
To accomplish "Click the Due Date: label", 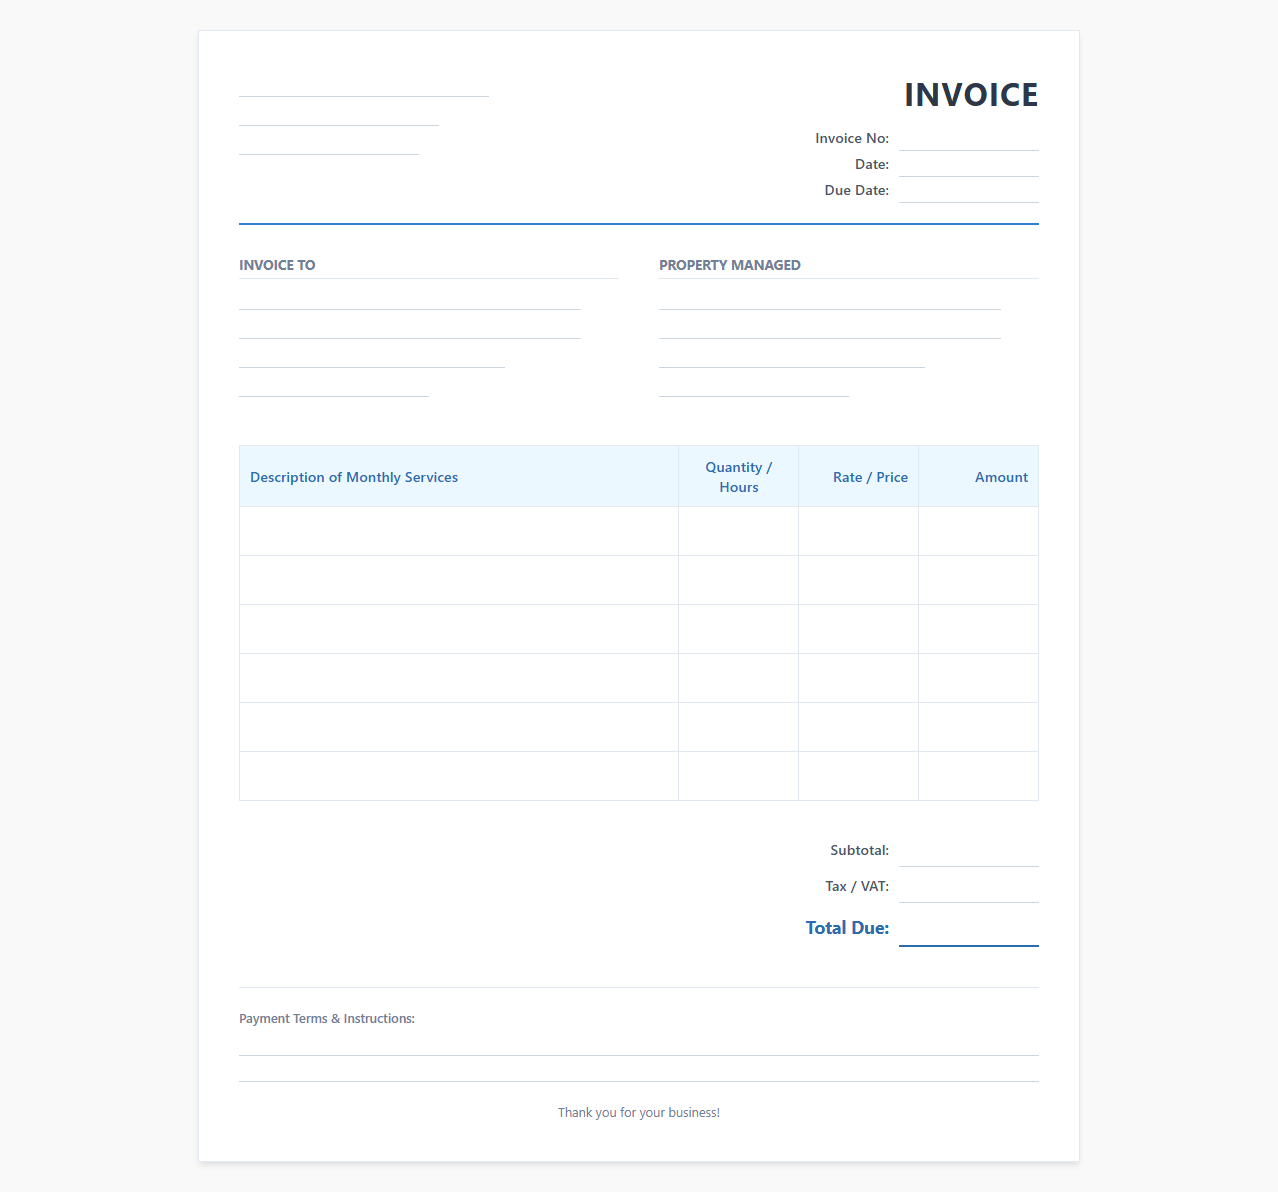I will (x=857, y=191).
